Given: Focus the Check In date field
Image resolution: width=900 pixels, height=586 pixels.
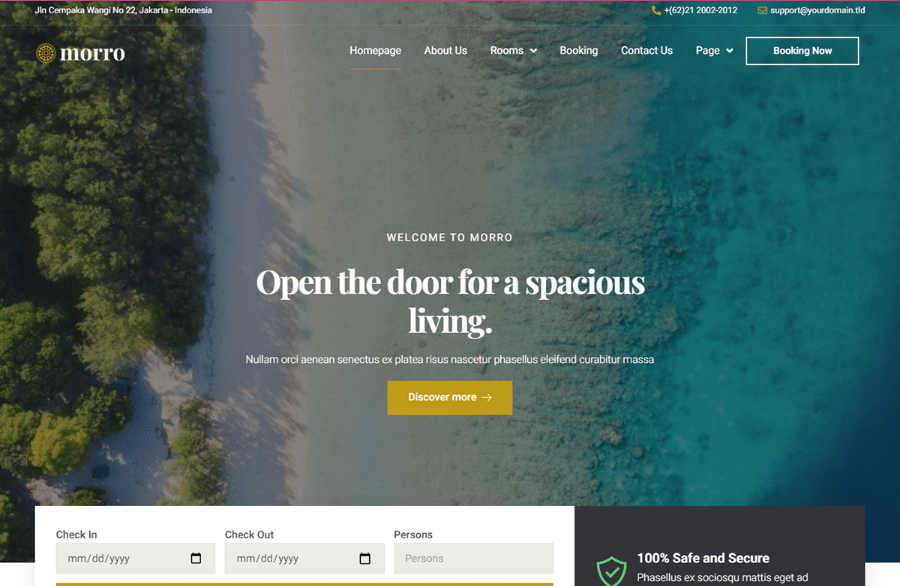Looking at the screenshot, I should 135,558.
